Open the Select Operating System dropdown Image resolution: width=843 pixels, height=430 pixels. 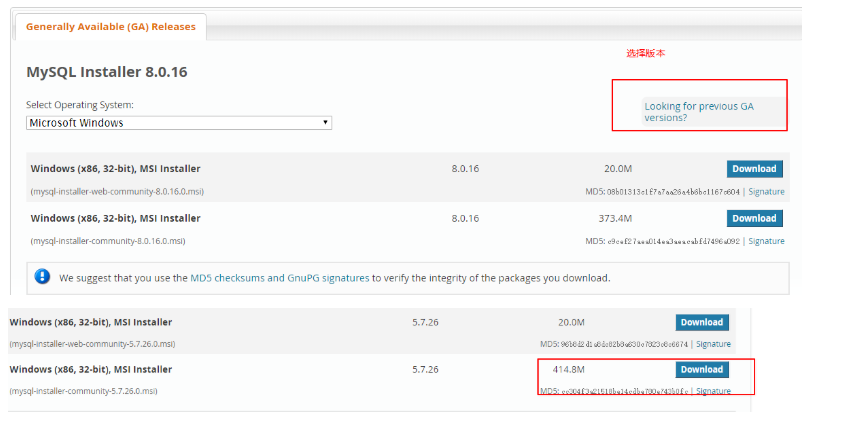click(x=179, y=123)
